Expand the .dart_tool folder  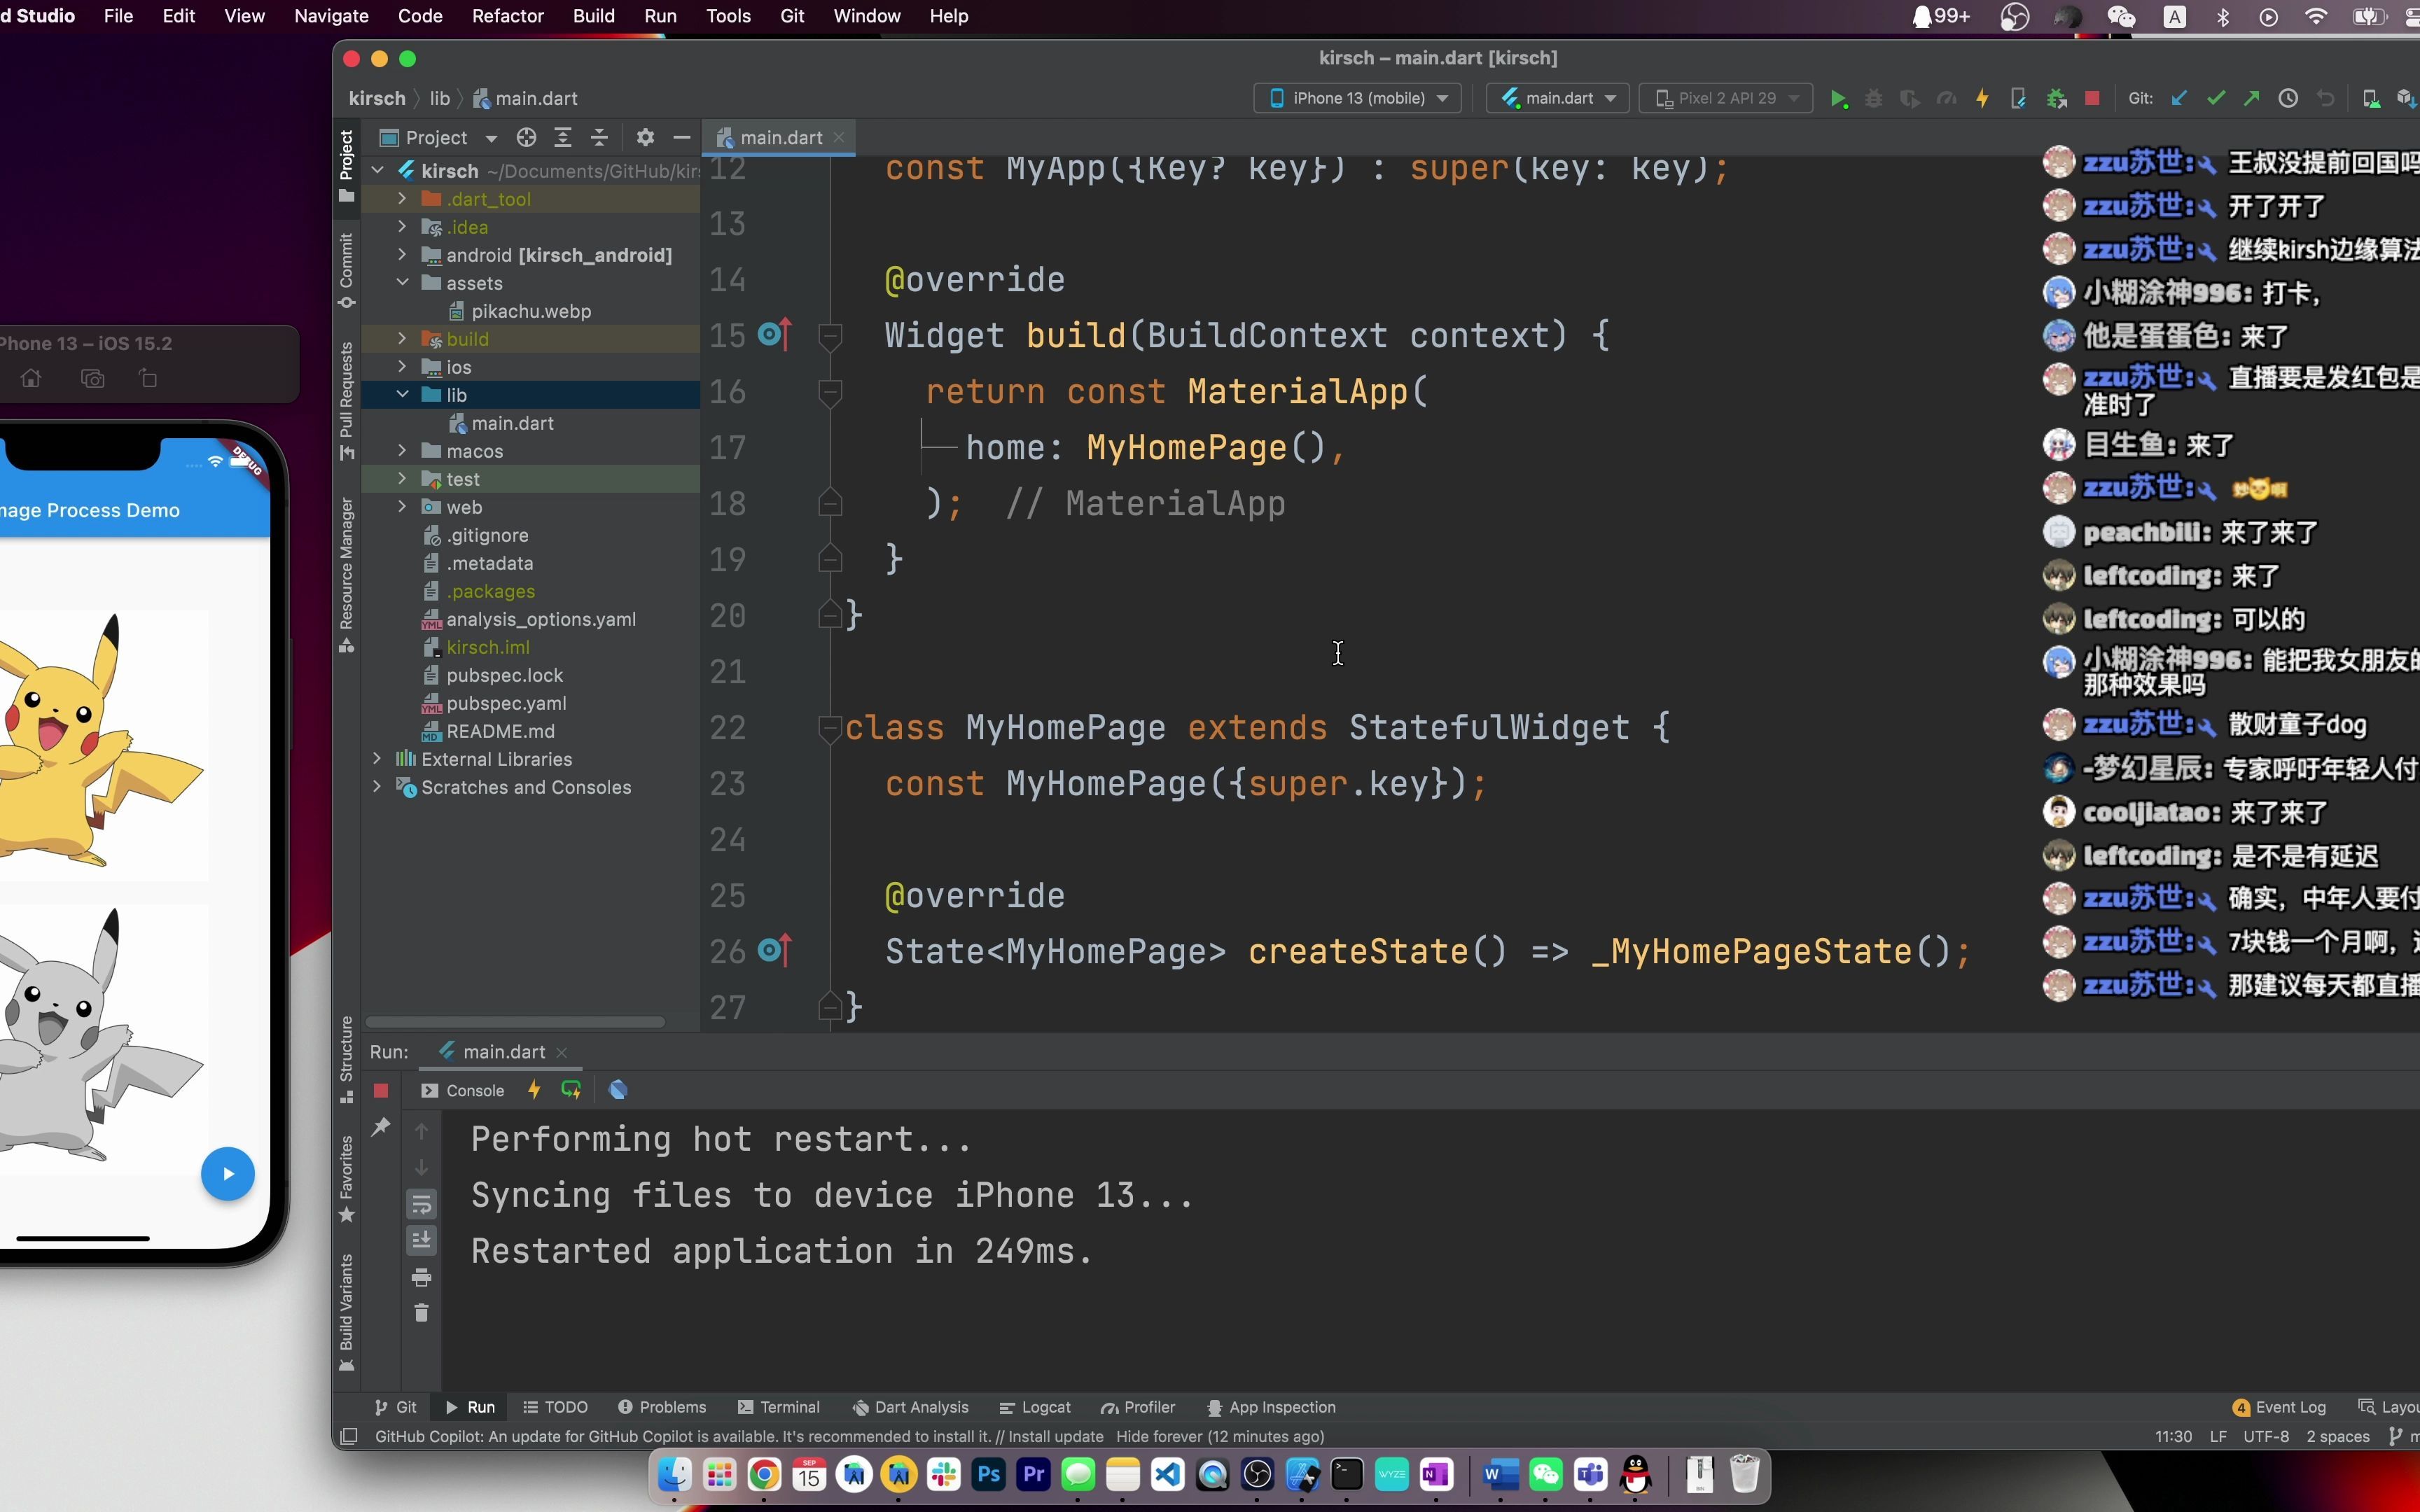(x=402, y=199)
